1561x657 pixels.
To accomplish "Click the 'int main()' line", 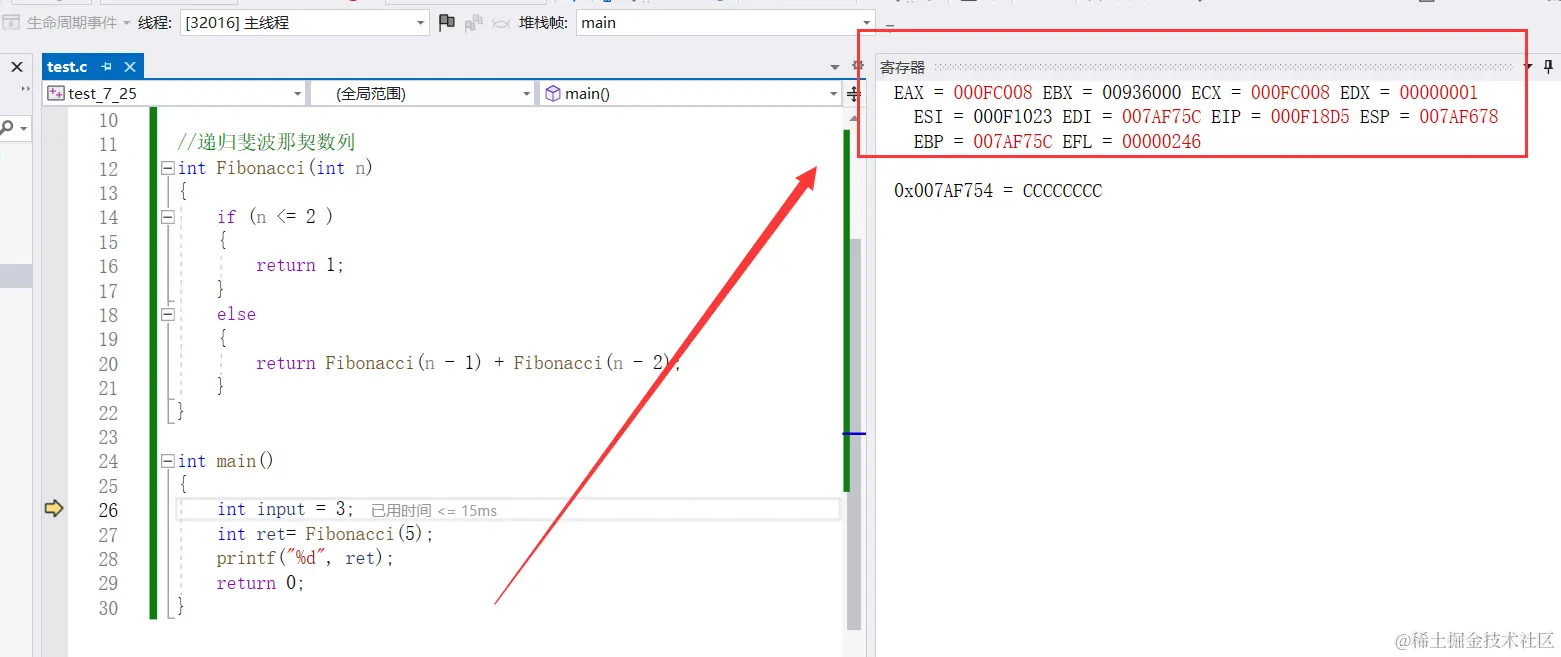I will [225, 461].
